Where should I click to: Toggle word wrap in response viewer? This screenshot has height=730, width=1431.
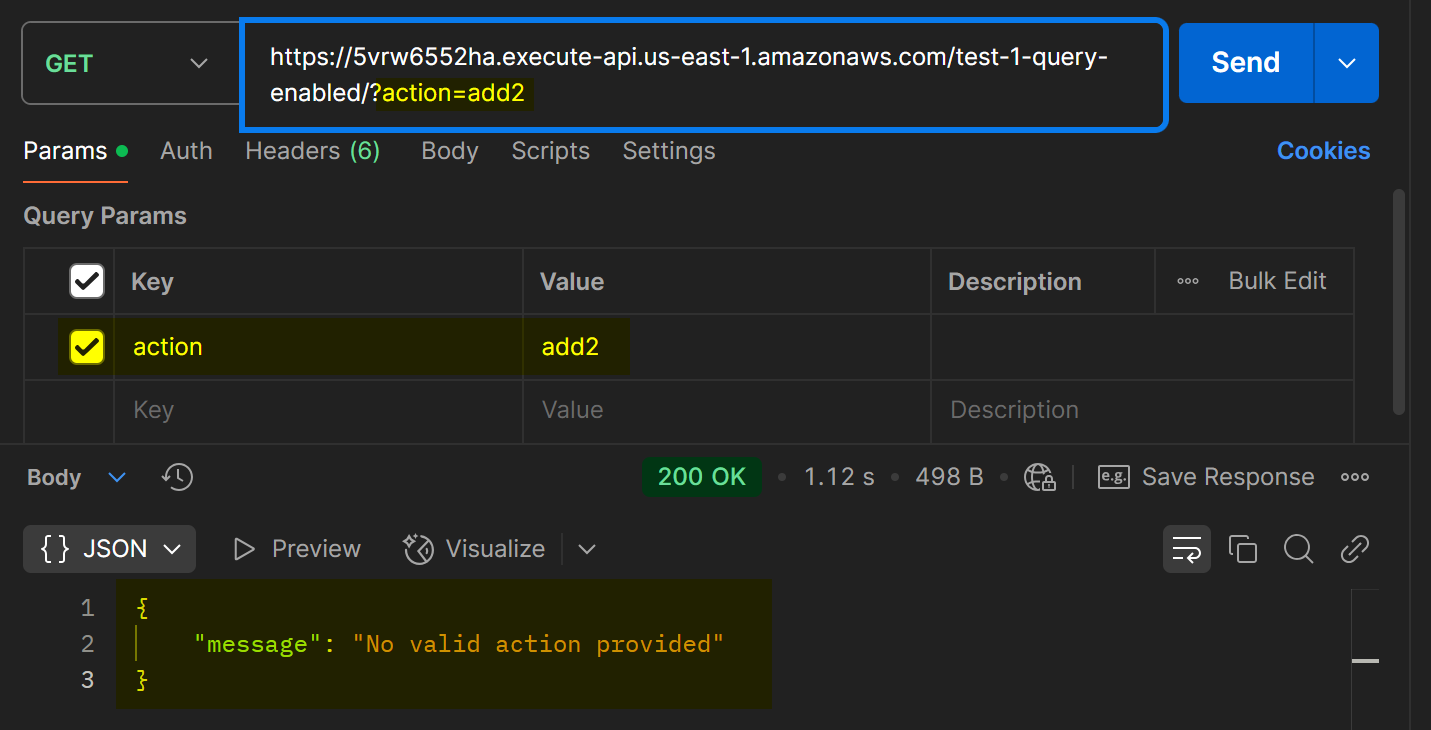click(1186, 549)
